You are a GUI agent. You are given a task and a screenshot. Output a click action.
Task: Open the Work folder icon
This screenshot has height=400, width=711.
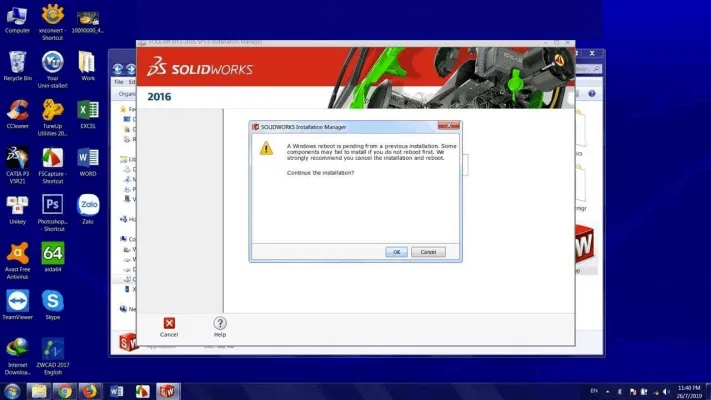click(x=88, y=66)
